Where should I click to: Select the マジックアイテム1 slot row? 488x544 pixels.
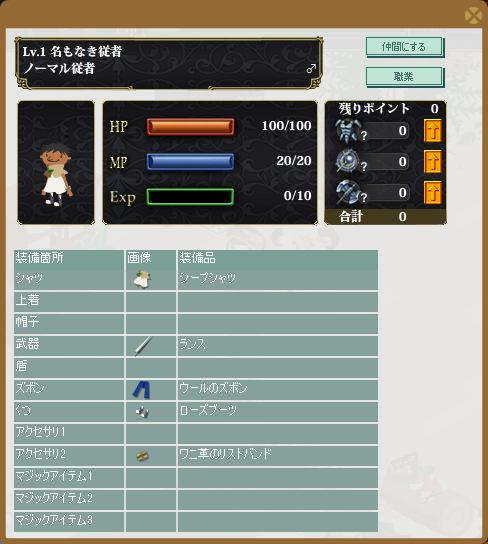196,477
